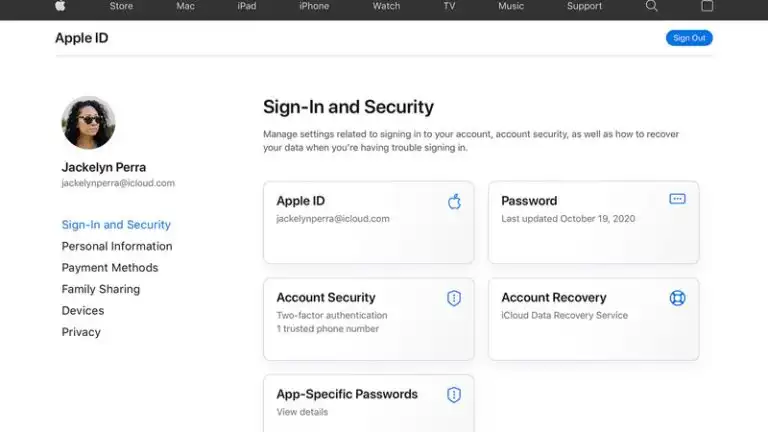Open the shopping bag icon
The width and height of the screenshot is (768, 432).
707,6
